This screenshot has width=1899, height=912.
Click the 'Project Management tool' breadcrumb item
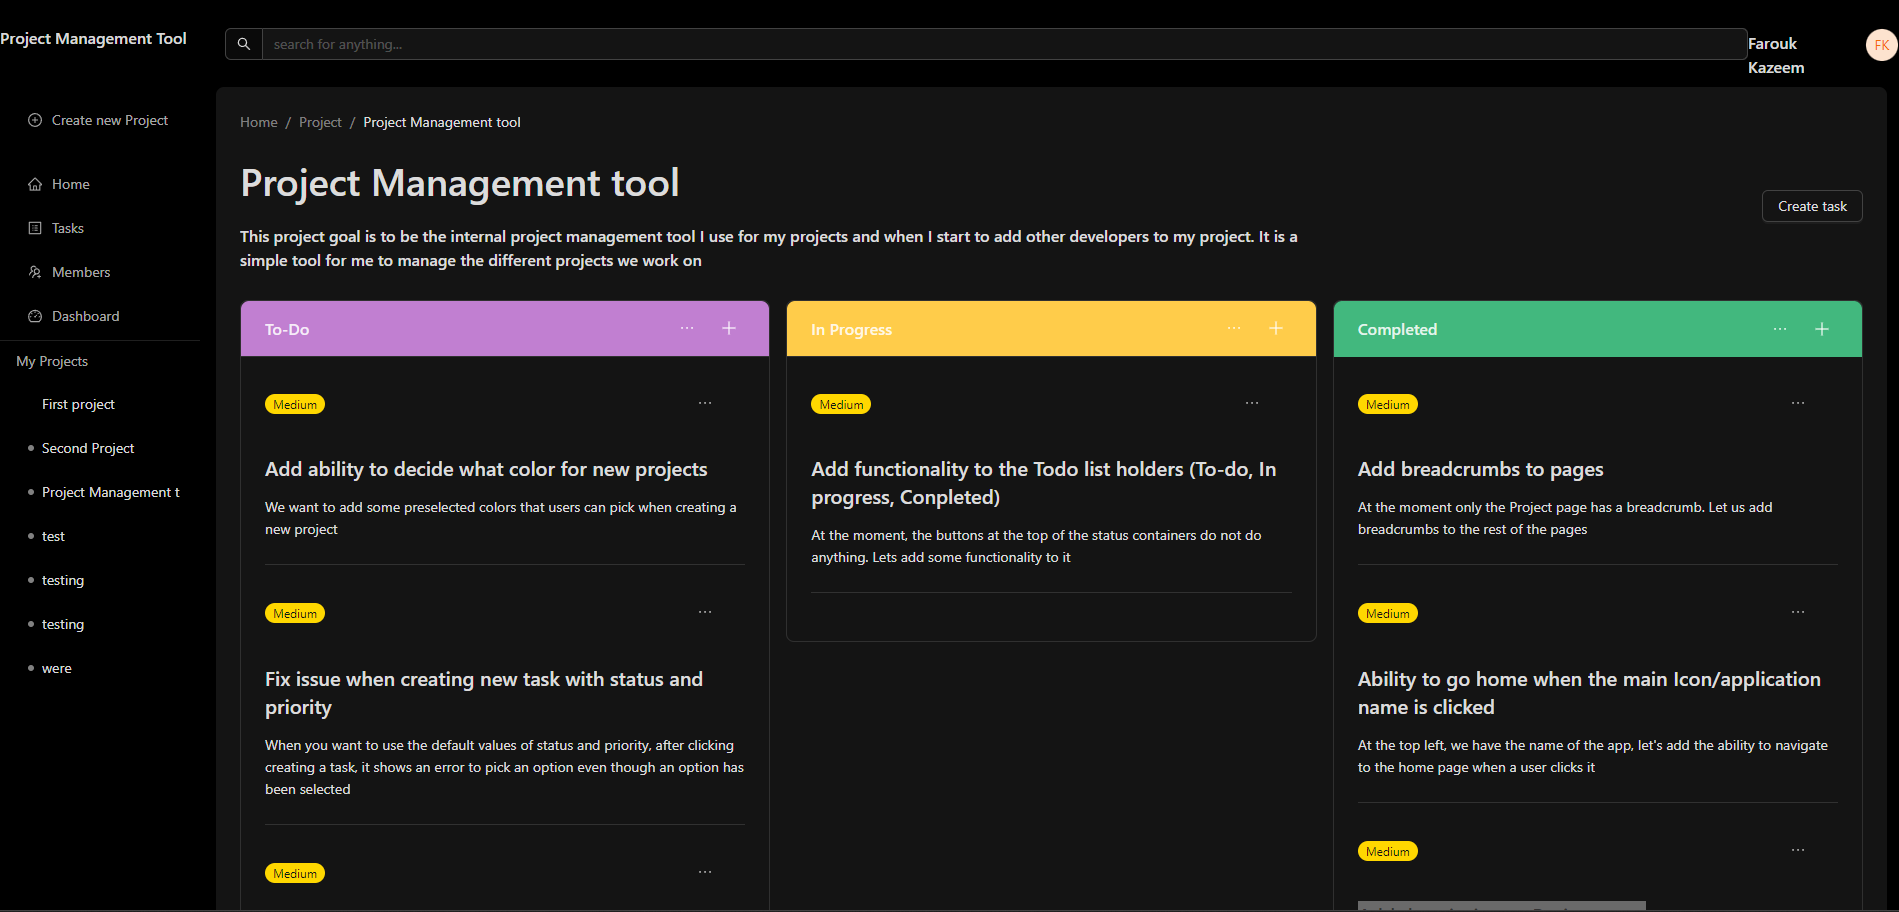[x=442, y=122]
